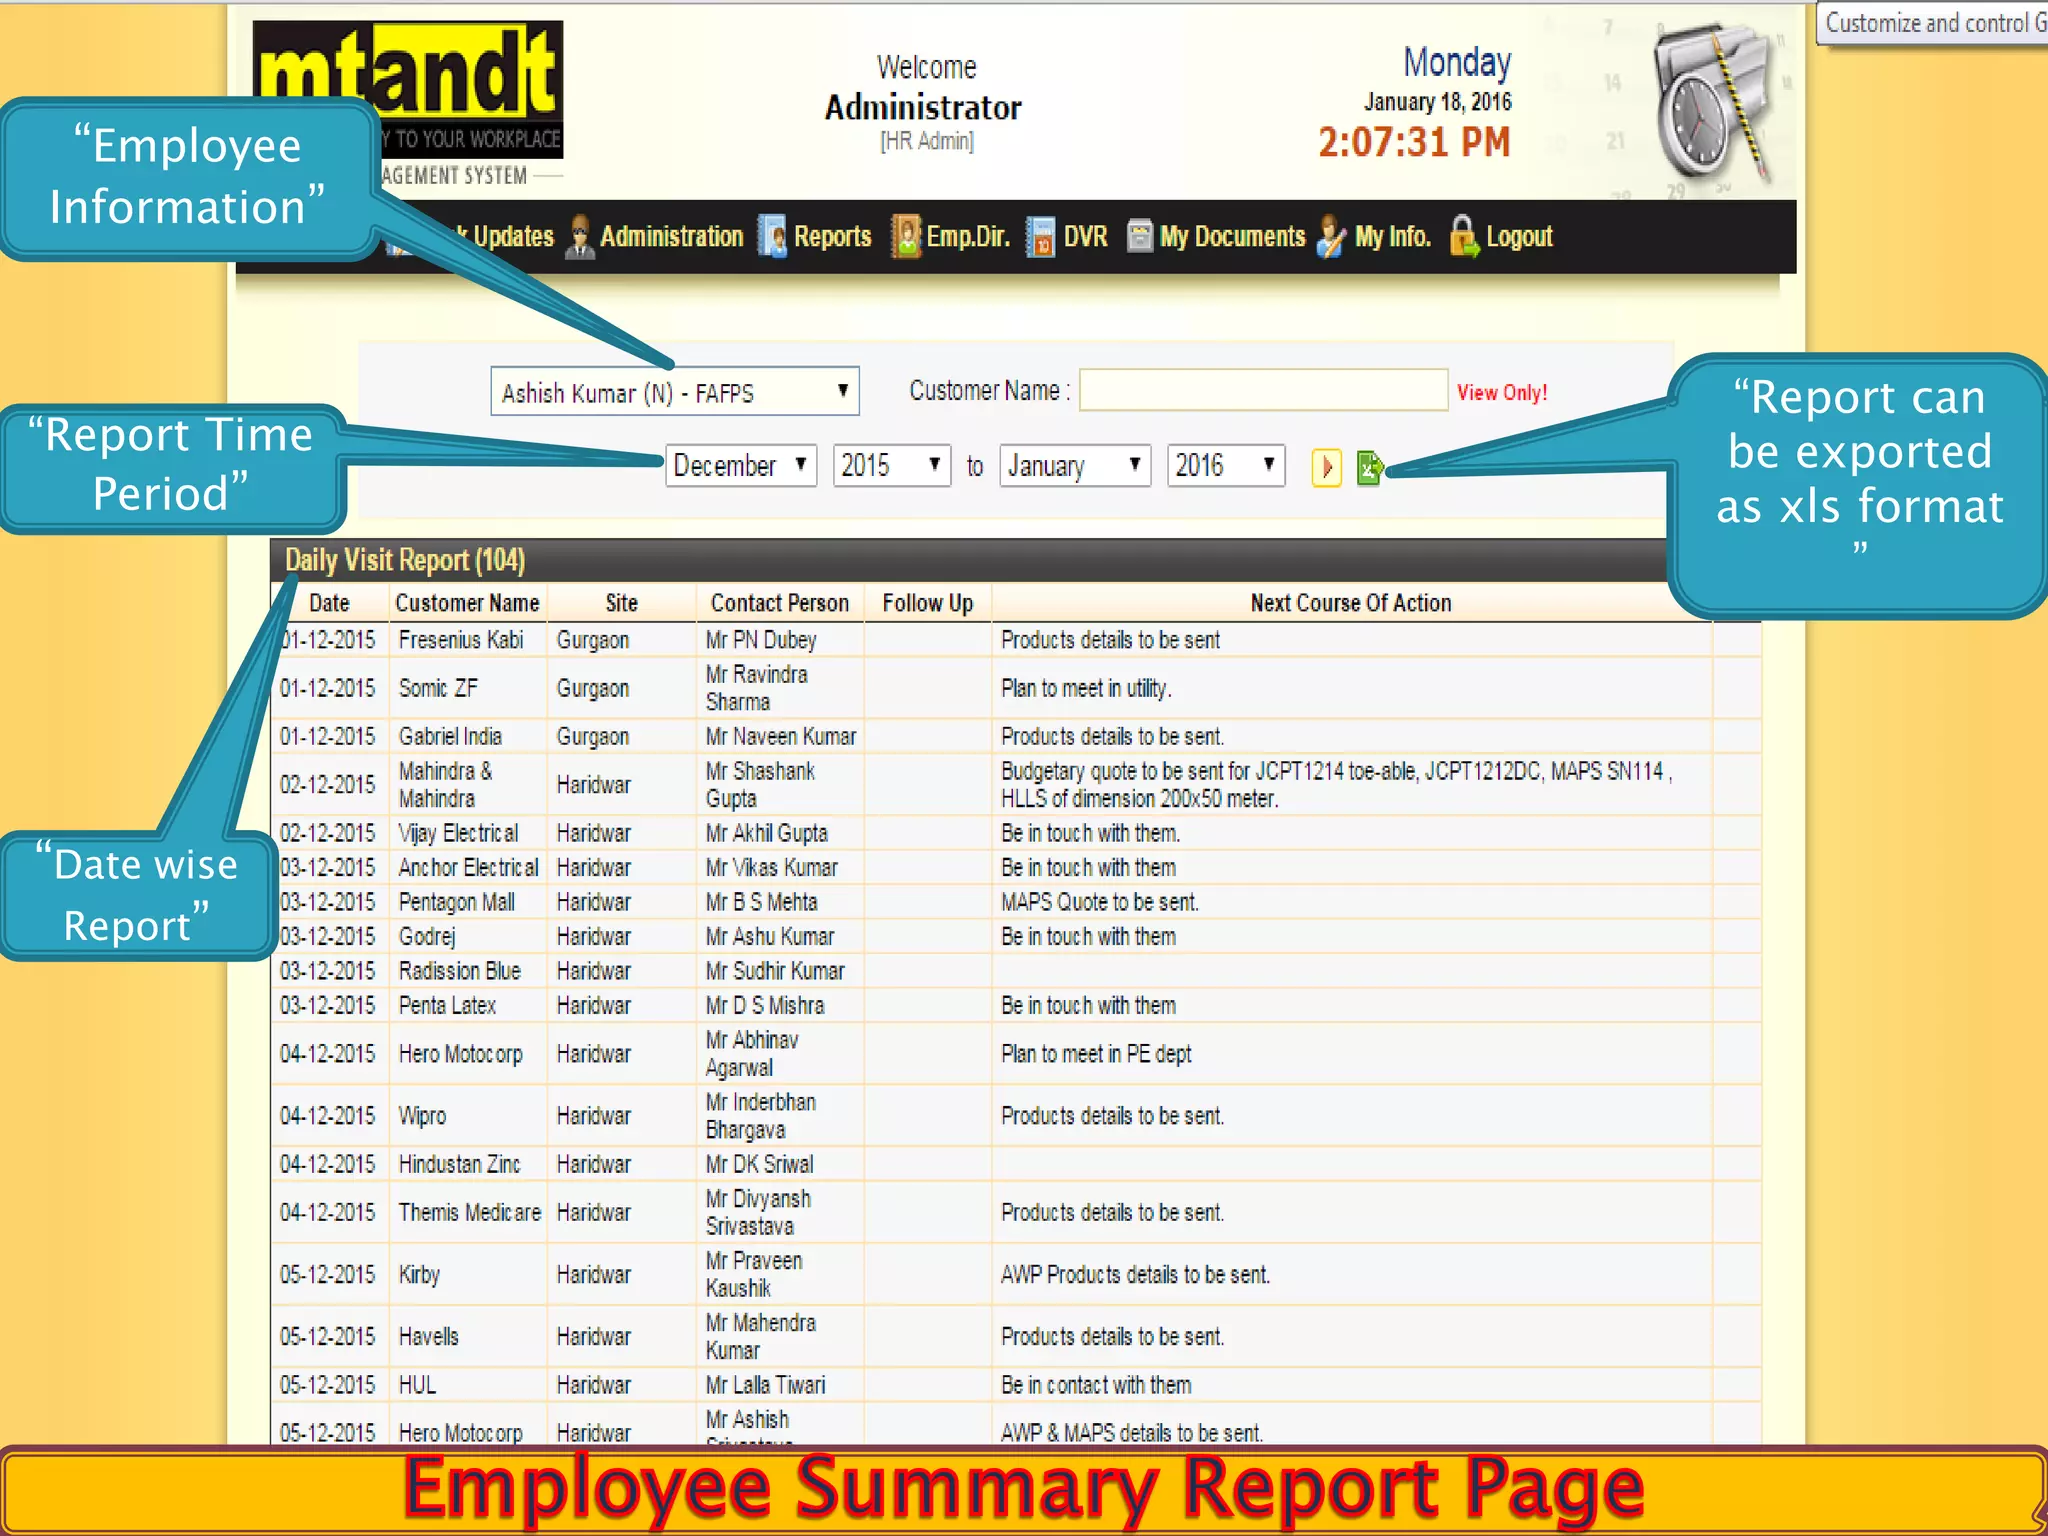
Task: Click the Follow Up column header
Action: pos(928,603)
